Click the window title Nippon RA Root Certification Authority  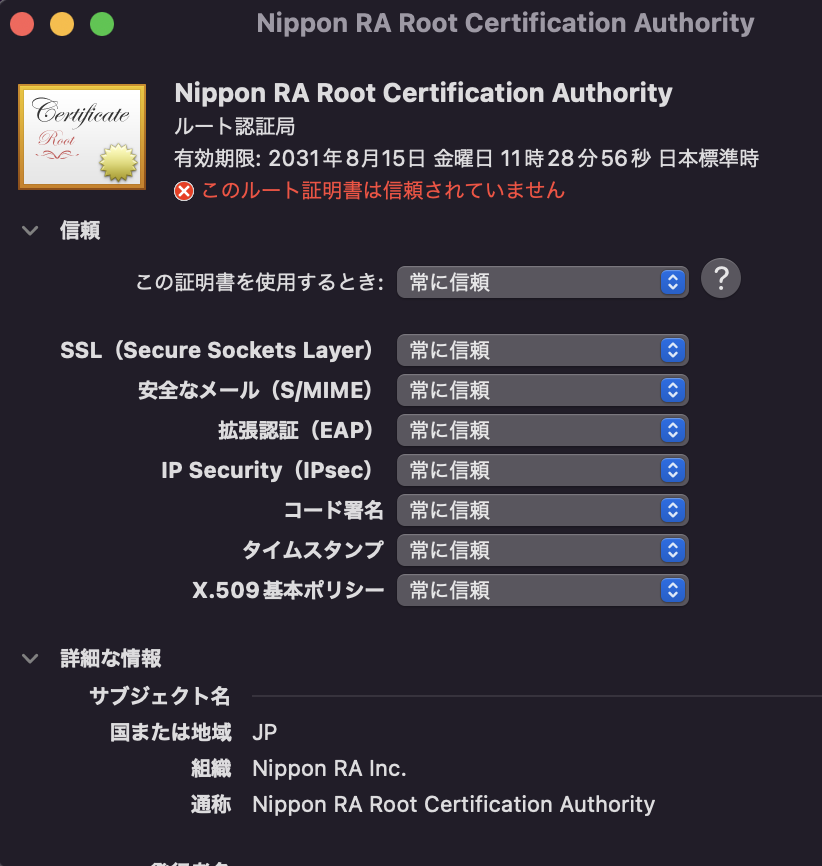coord(505,23)
